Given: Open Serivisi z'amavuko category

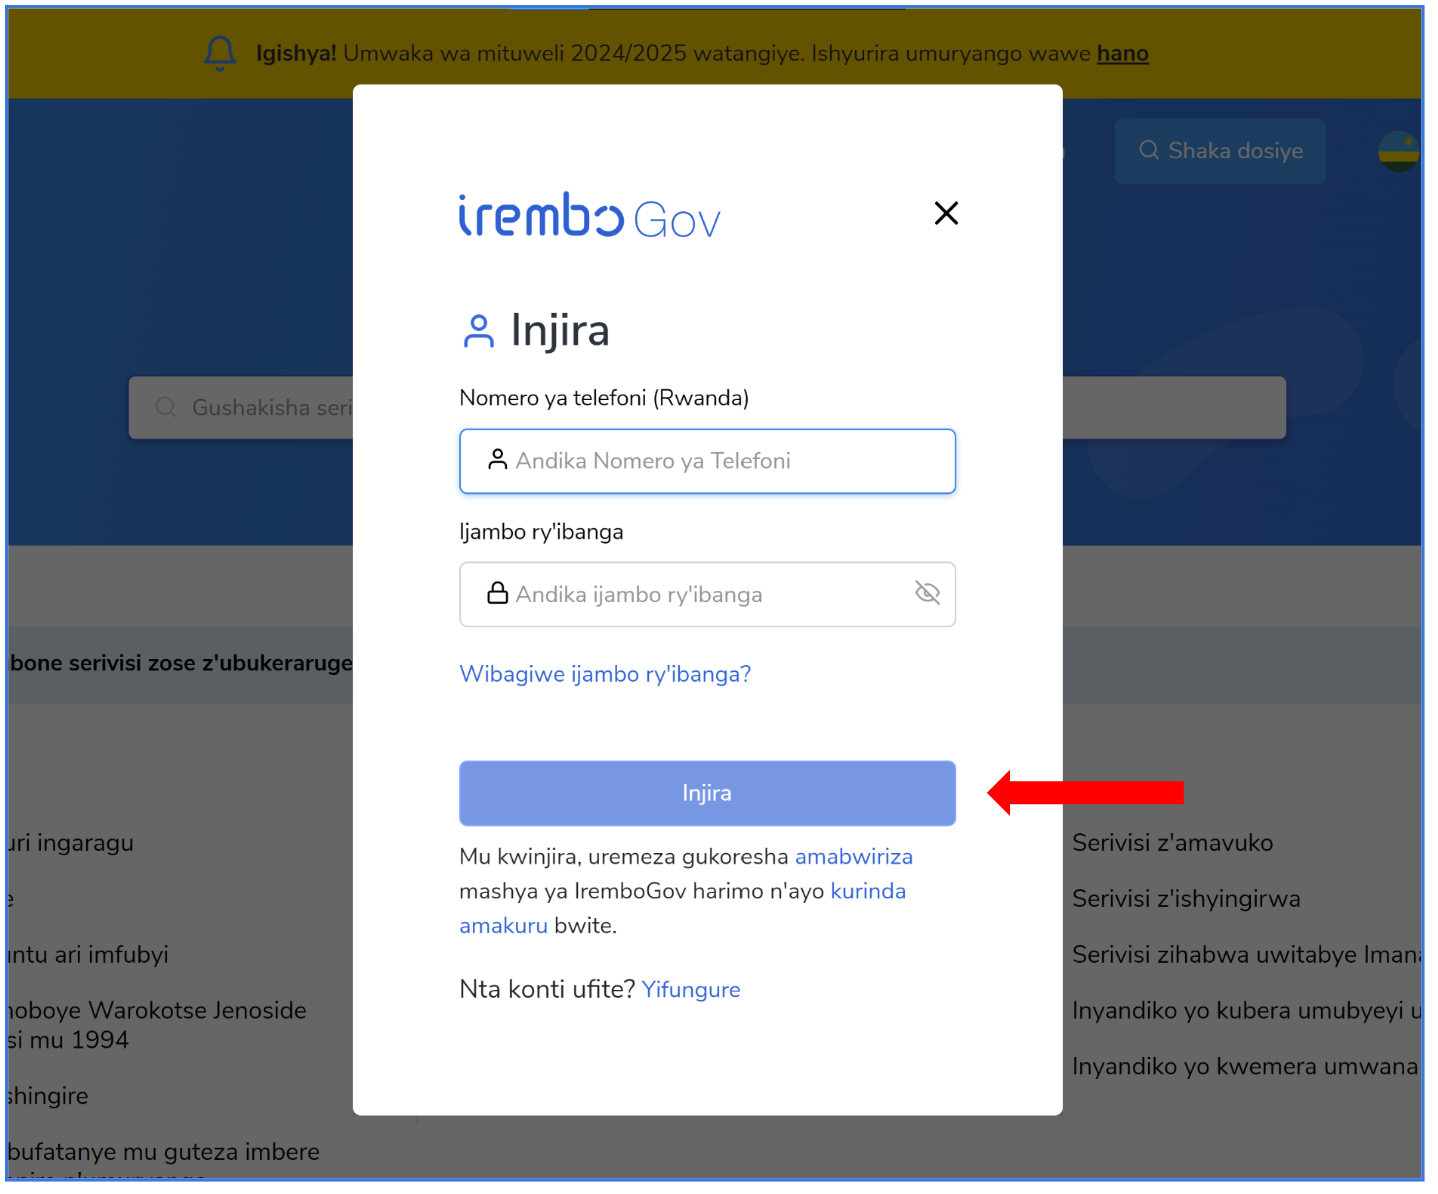Looking at the screenshot, I should pos(1172,843).
